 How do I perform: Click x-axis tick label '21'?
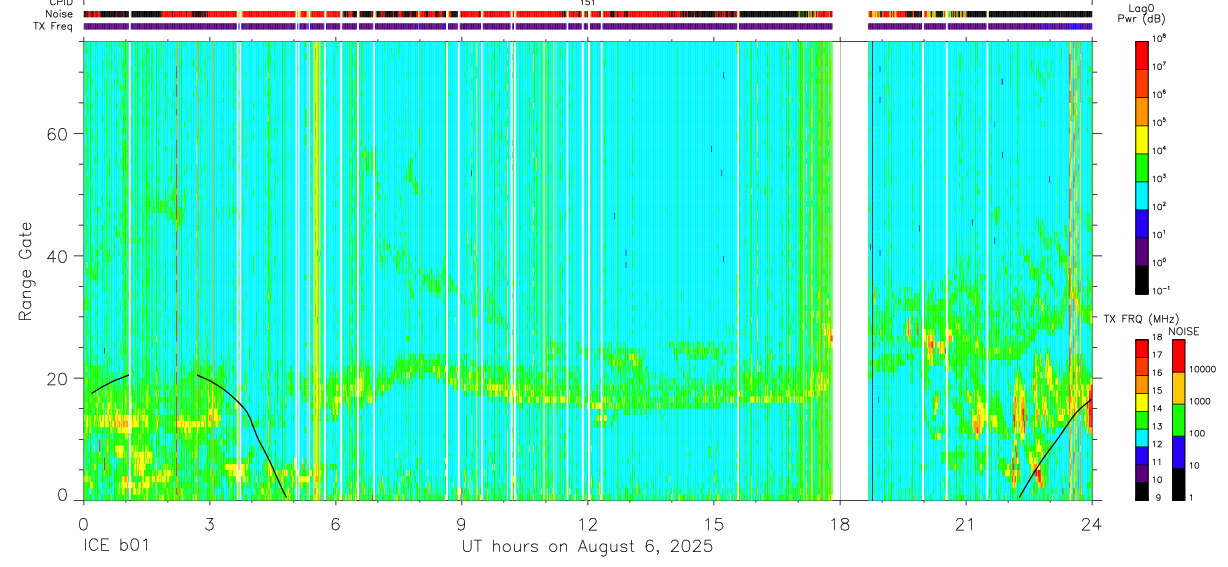(x=965, y=524)
